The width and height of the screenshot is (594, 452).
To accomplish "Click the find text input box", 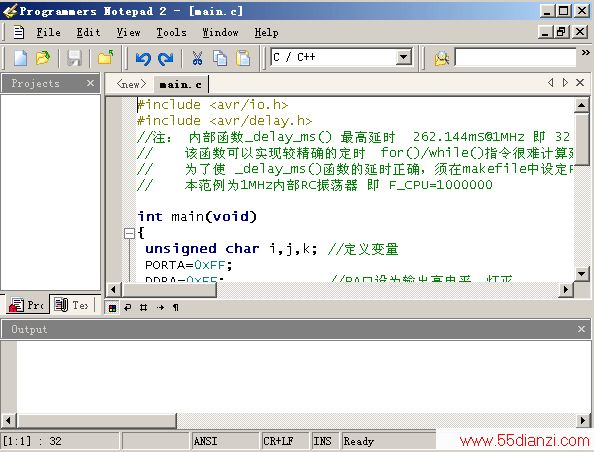I will [515, 58].
